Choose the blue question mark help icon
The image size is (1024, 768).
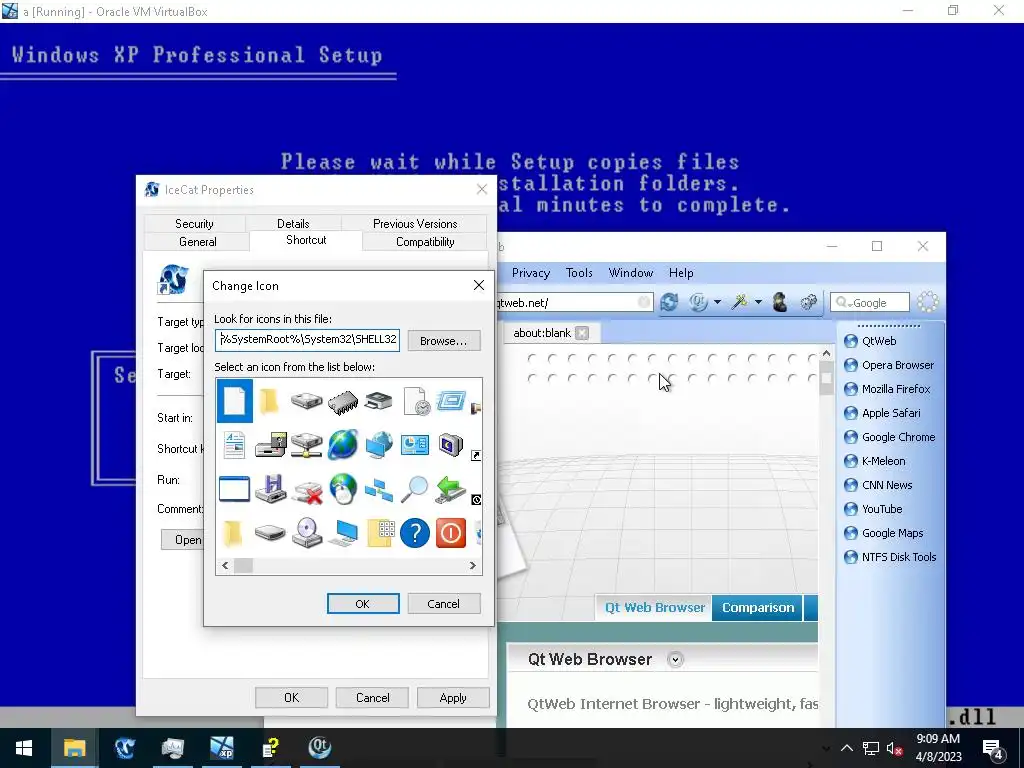[415, 533]
